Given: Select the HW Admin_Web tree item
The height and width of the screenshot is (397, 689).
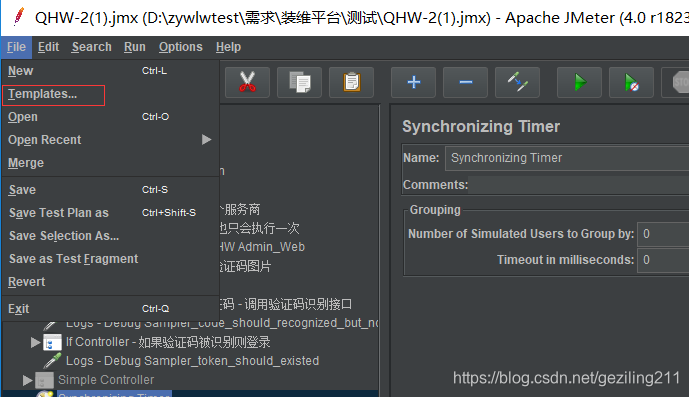Looking at the screenshot, I should [262, 247].
